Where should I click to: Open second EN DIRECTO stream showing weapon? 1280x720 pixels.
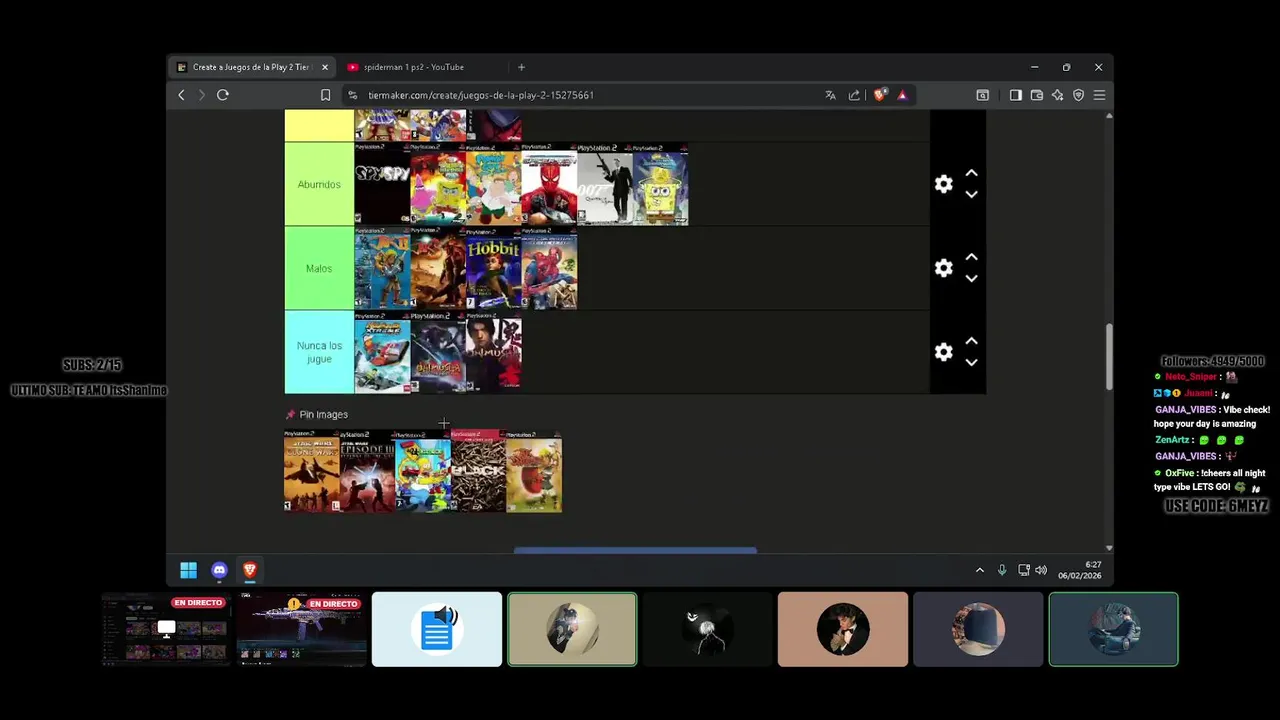pyautogui.click(x=302, y=629)
